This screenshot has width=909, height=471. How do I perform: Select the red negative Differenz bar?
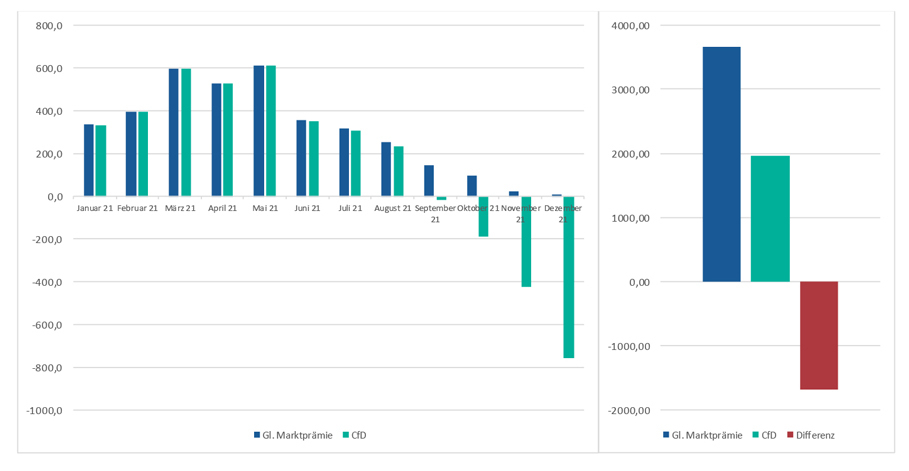point(818,335)
